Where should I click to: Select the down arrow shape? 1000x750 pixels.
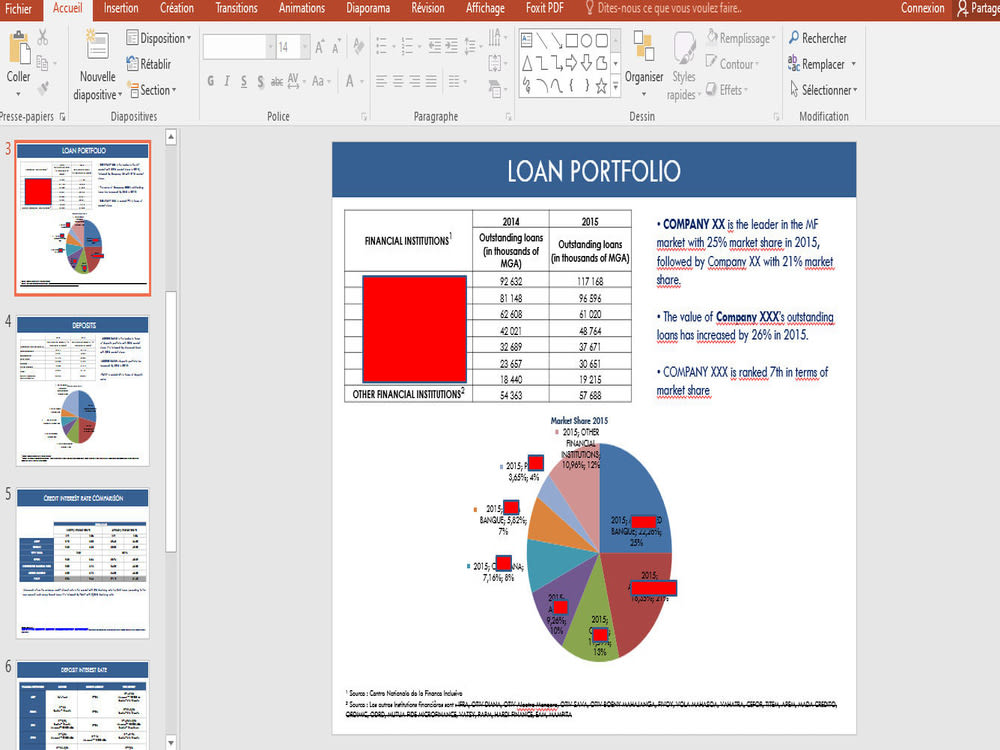[586, 63]
